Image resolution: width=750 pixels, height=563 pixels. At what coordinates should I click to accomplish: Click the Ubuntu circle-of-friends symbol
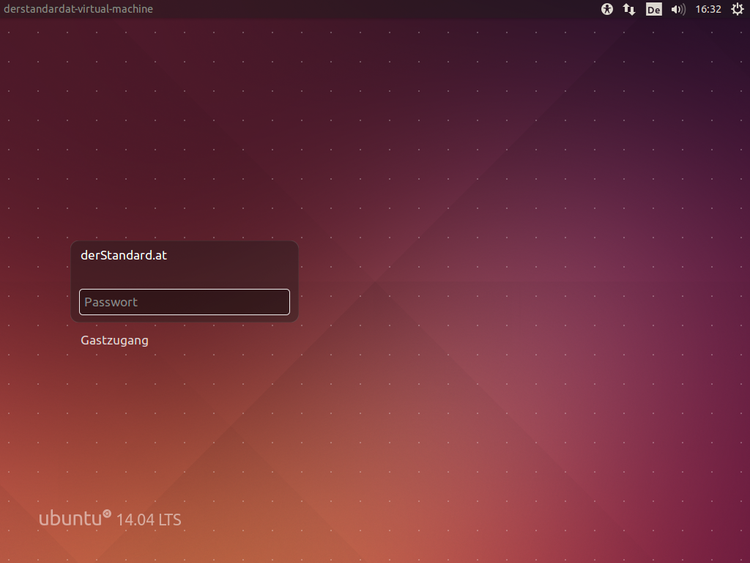click(x=107, y=514)
